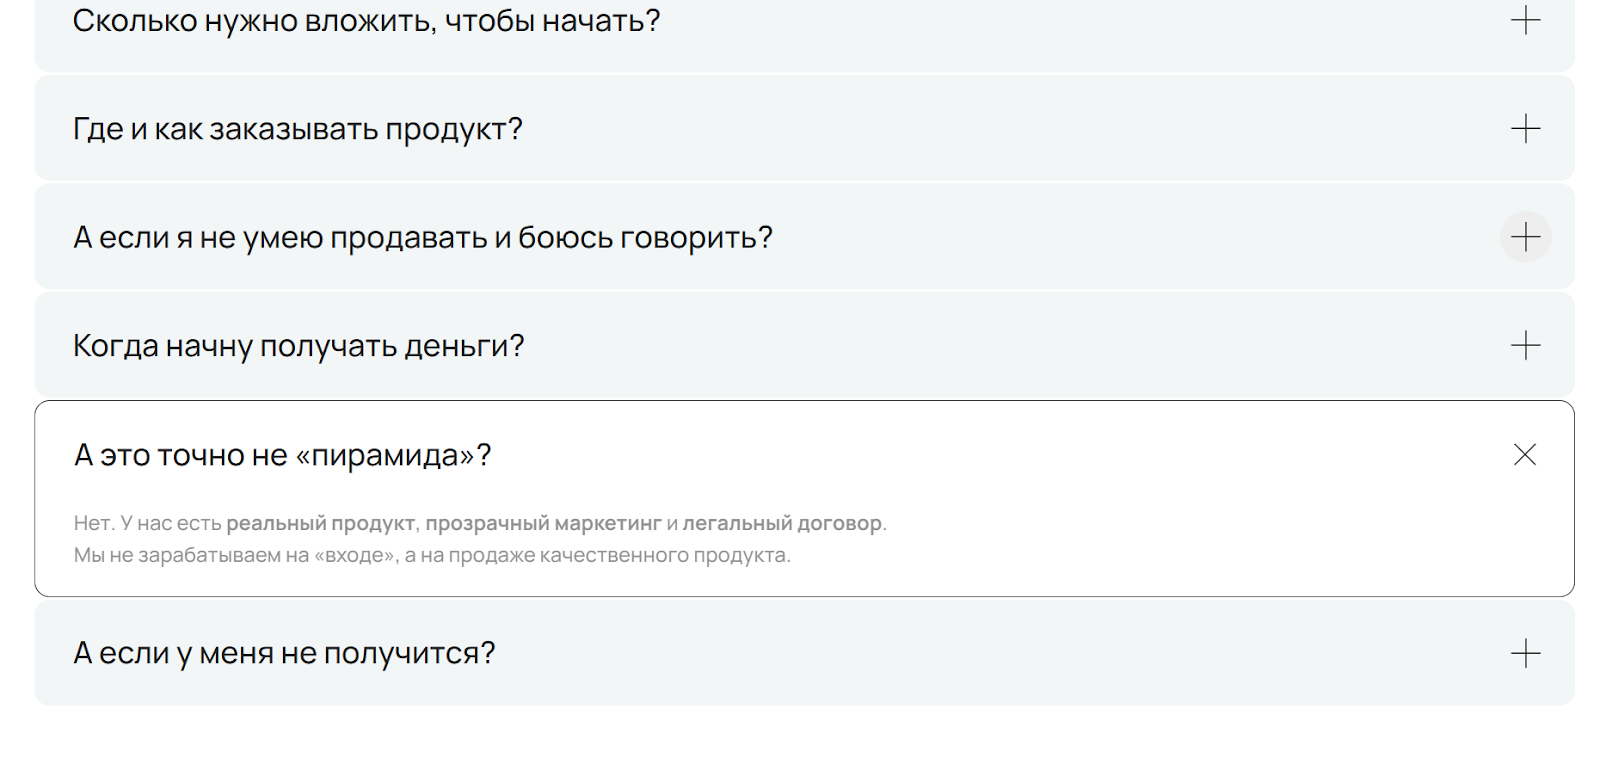The width and height of the screenshot is (1600, 771).
Task: Tap plus icon for "А если у меня не получится?"
Action: pos(1525,653)
